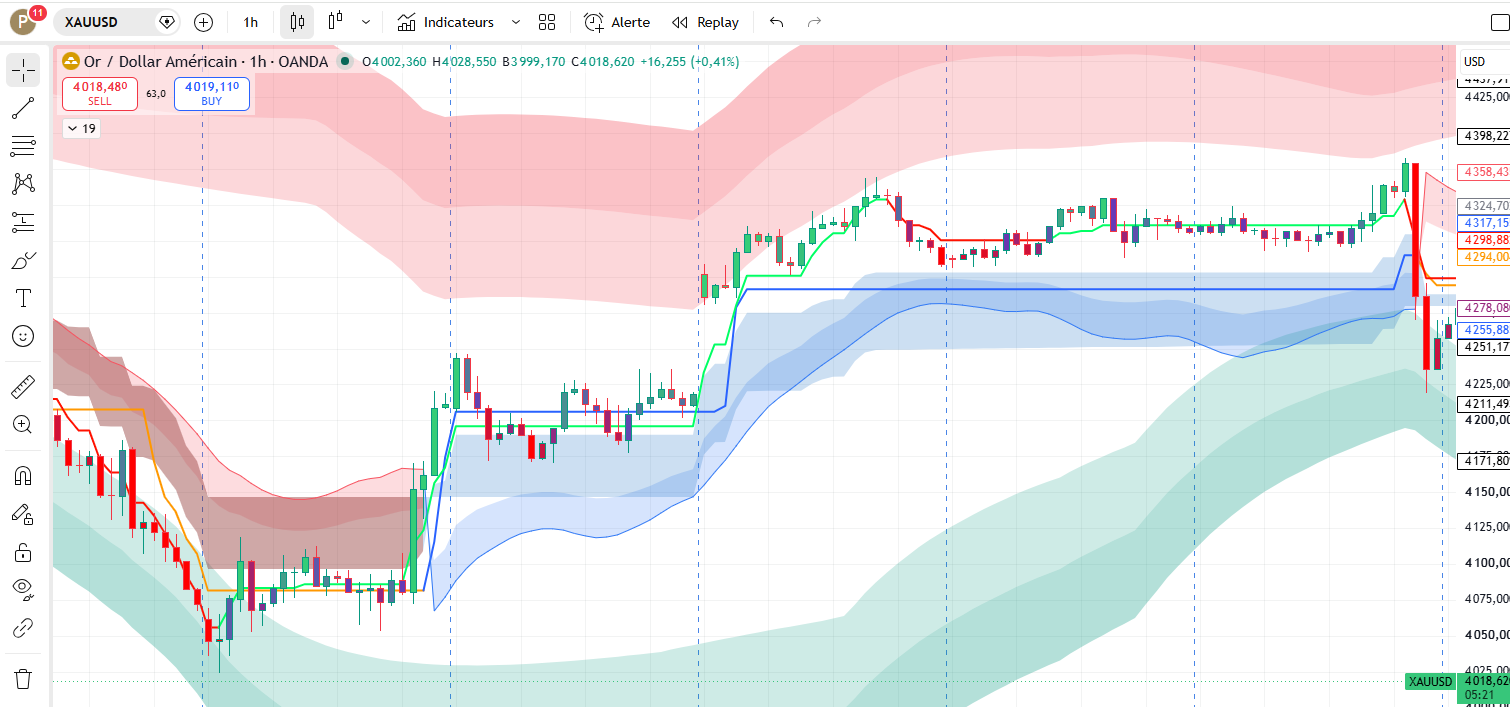This screenshot has height=707, width=1510.
Task: Select the ruler measure tool
Action: coord(23,386)
